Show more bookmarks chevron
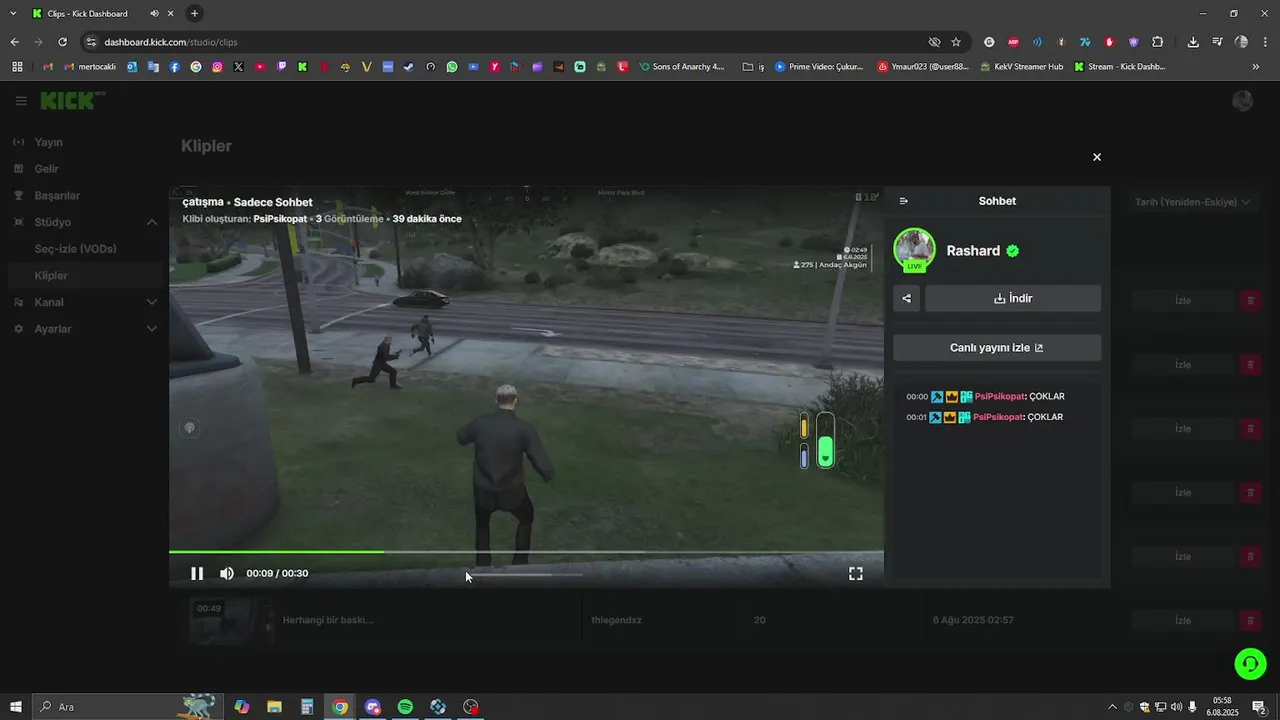The width and height of the screenshot is (1280, 720). (1256, 67)
